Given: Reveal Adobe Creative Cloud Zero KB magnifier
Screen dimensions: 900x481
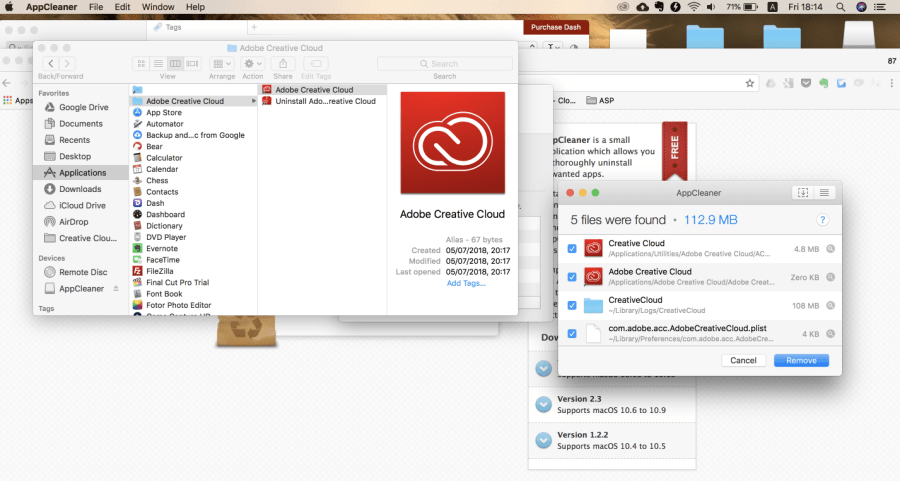Looking at the screenshot, I should (x=831, y=277).
